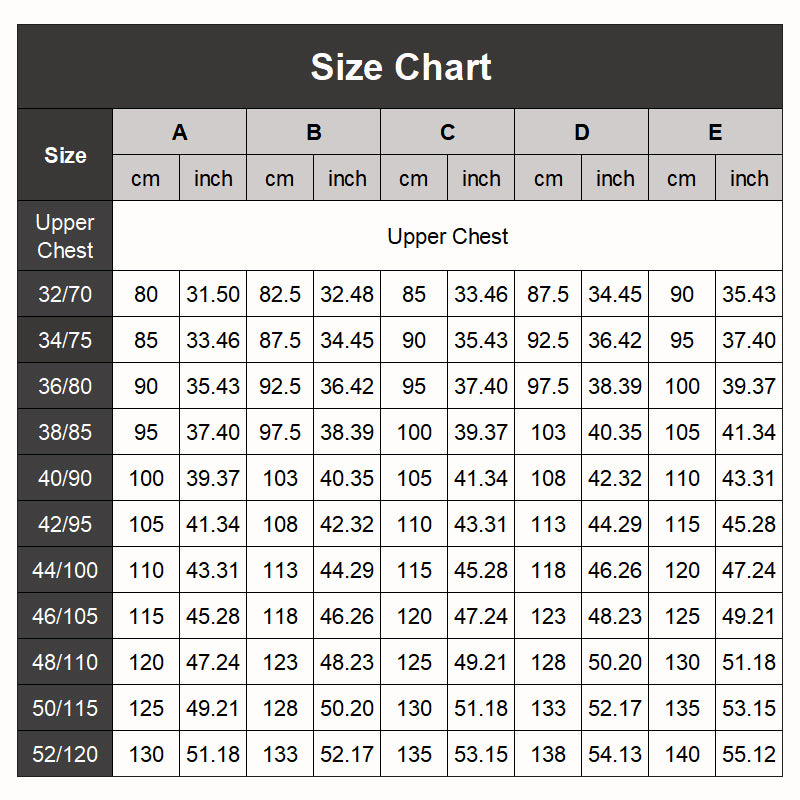Viewport: 800px width, 800px height.
Task: Select the column C header
Action: [447, 132]
